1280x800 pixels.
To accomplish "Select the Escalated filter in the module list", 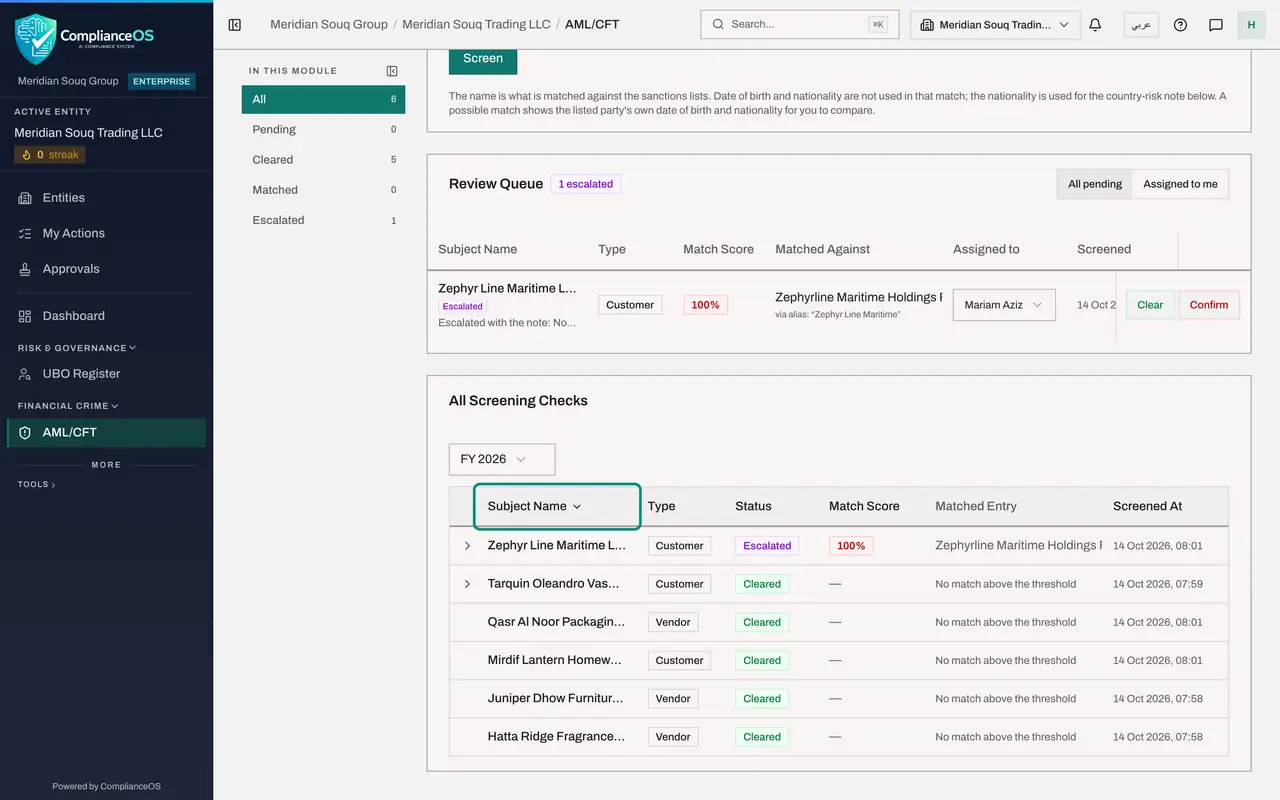I will (323, 220).
